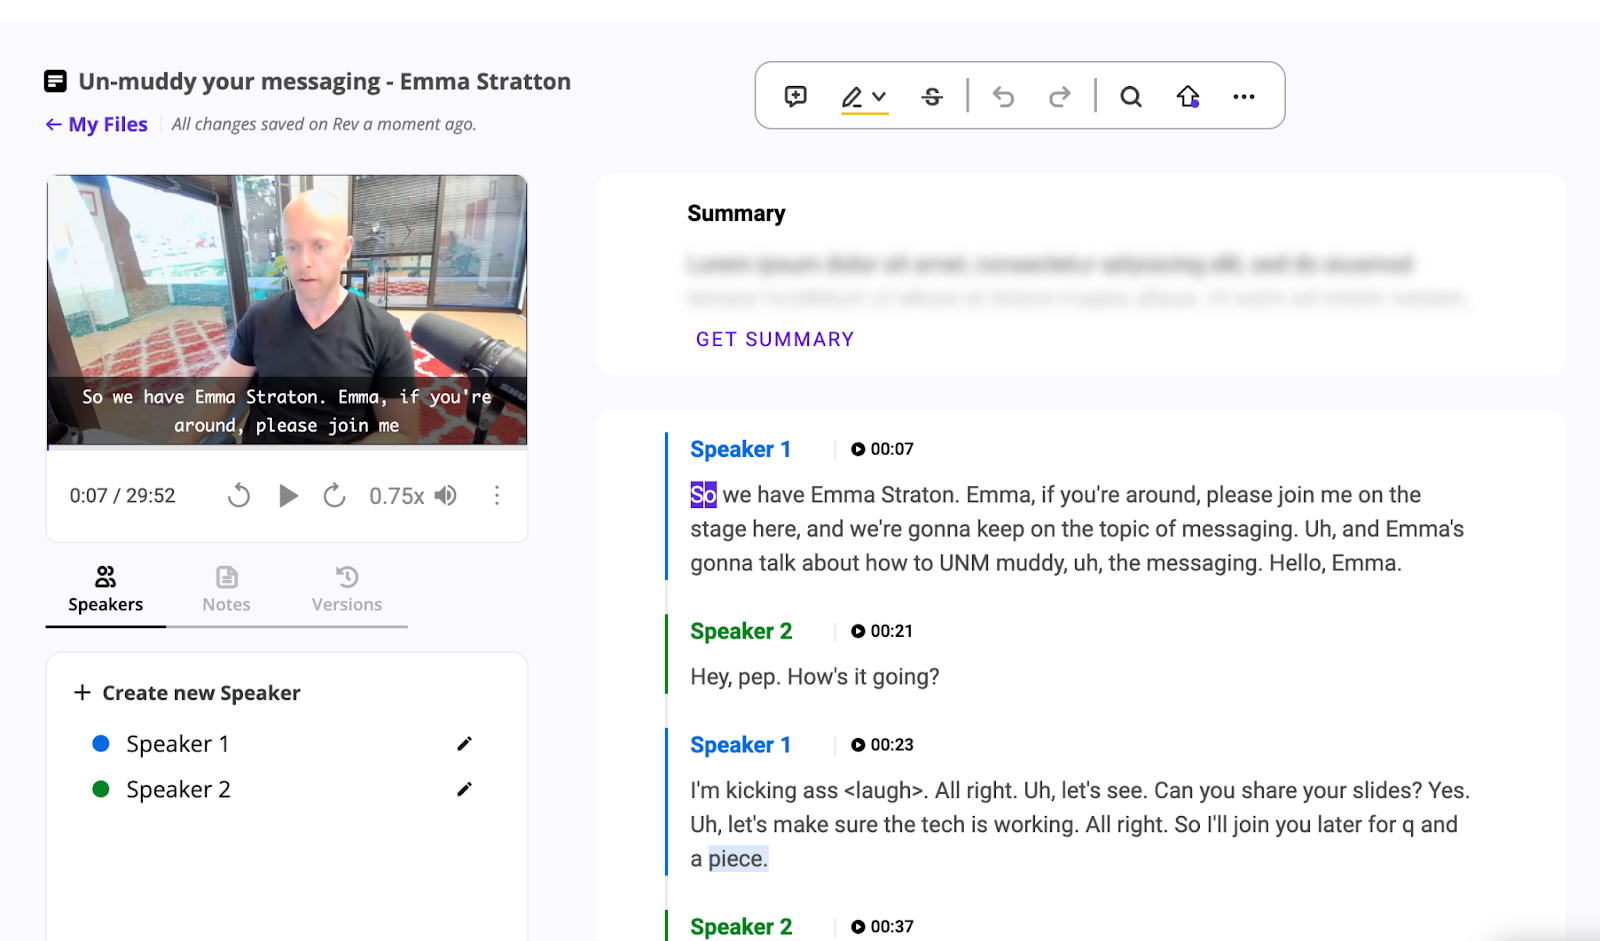Click the video preview thumbnail
The image size is (1600, 941).
287,310
